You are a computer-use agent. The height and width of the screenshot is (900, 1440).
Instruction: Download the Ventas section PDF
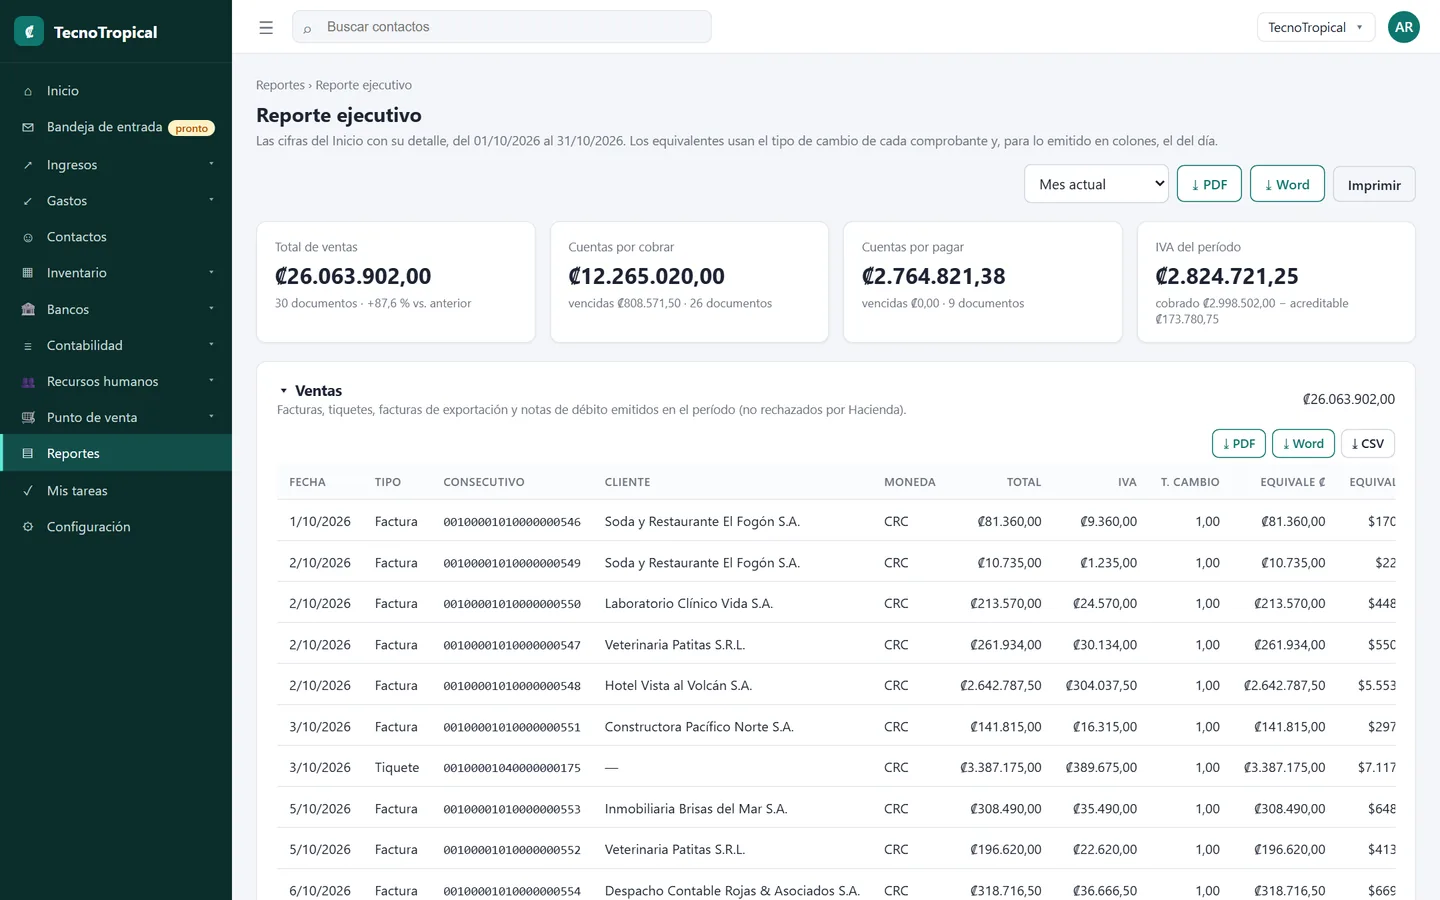pos(1238,443)
